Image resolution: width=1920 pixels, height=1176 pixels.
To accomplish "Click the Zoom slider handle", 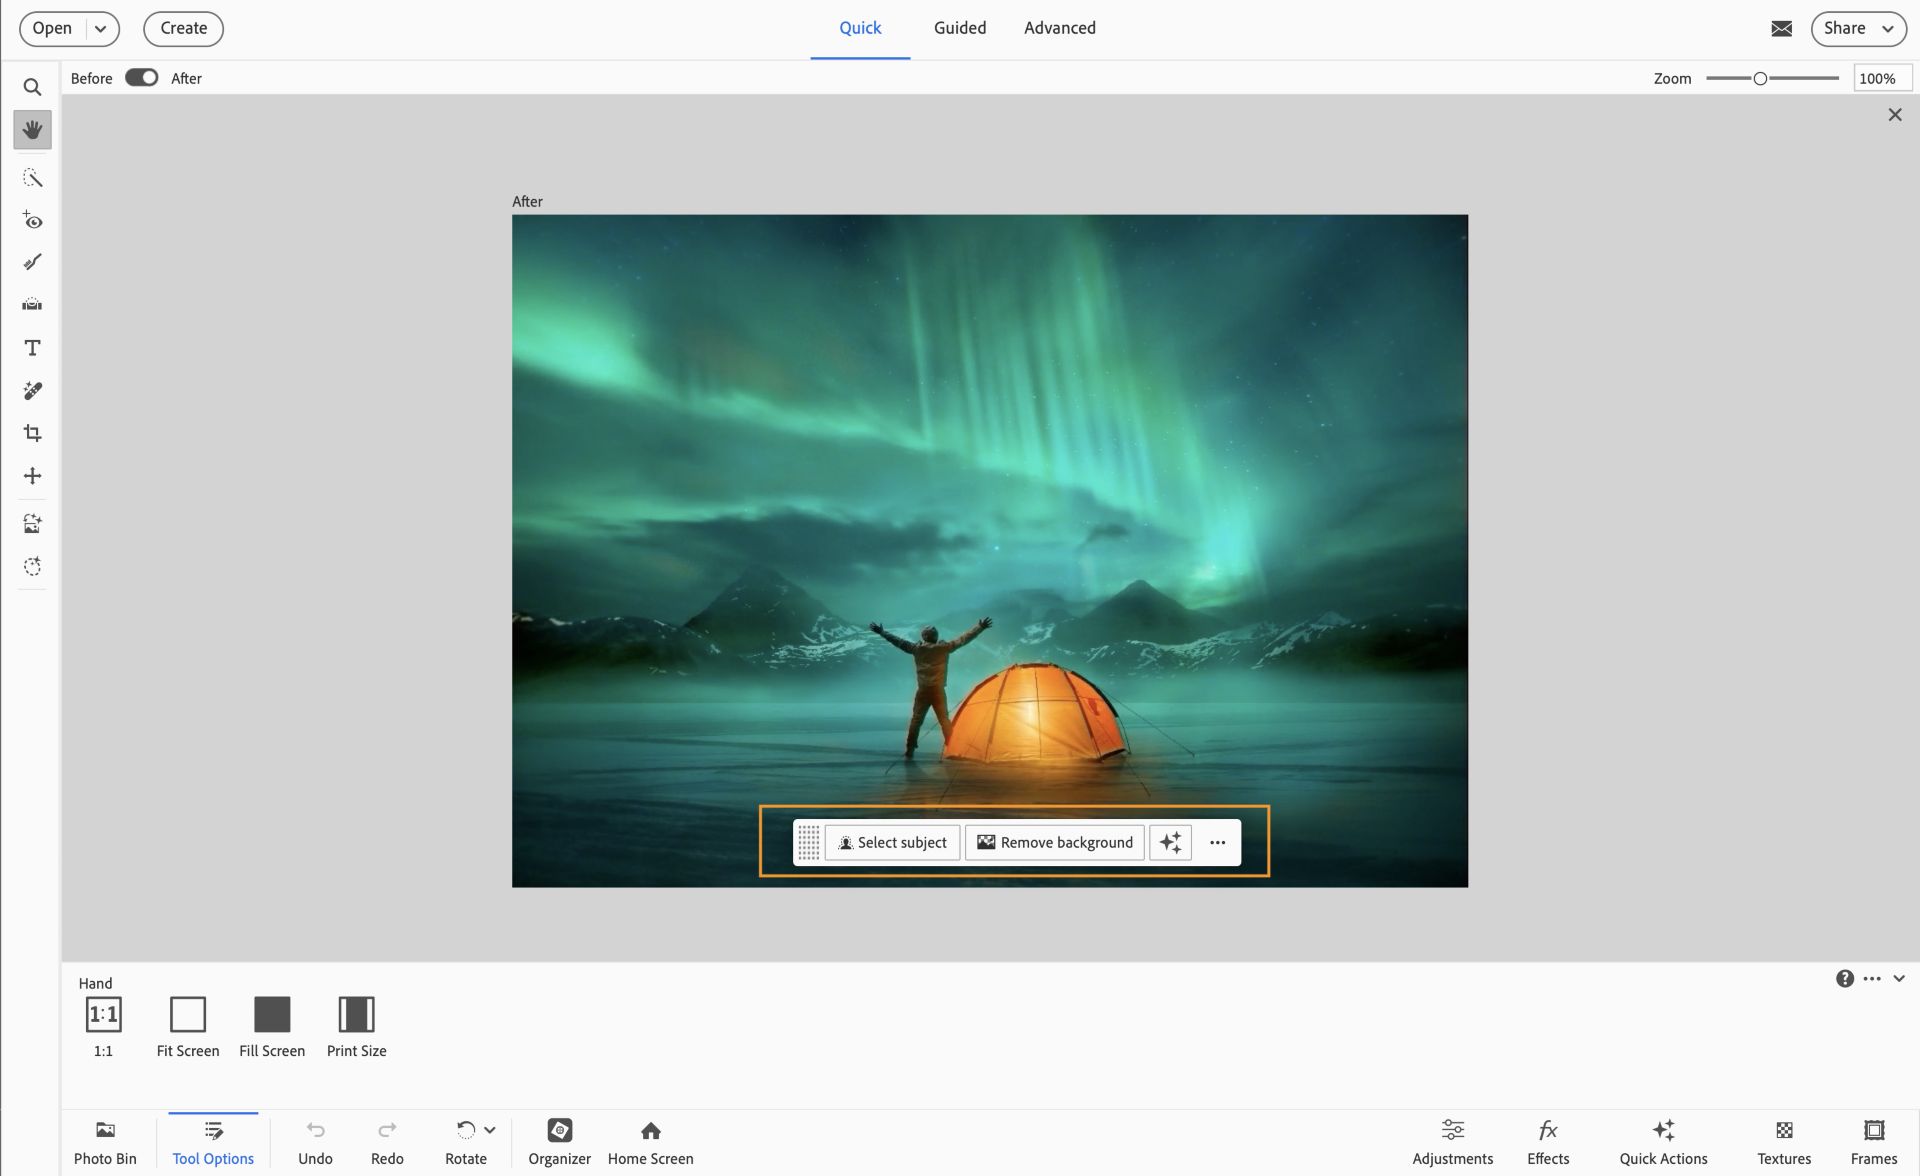I will coord(1760,78).
